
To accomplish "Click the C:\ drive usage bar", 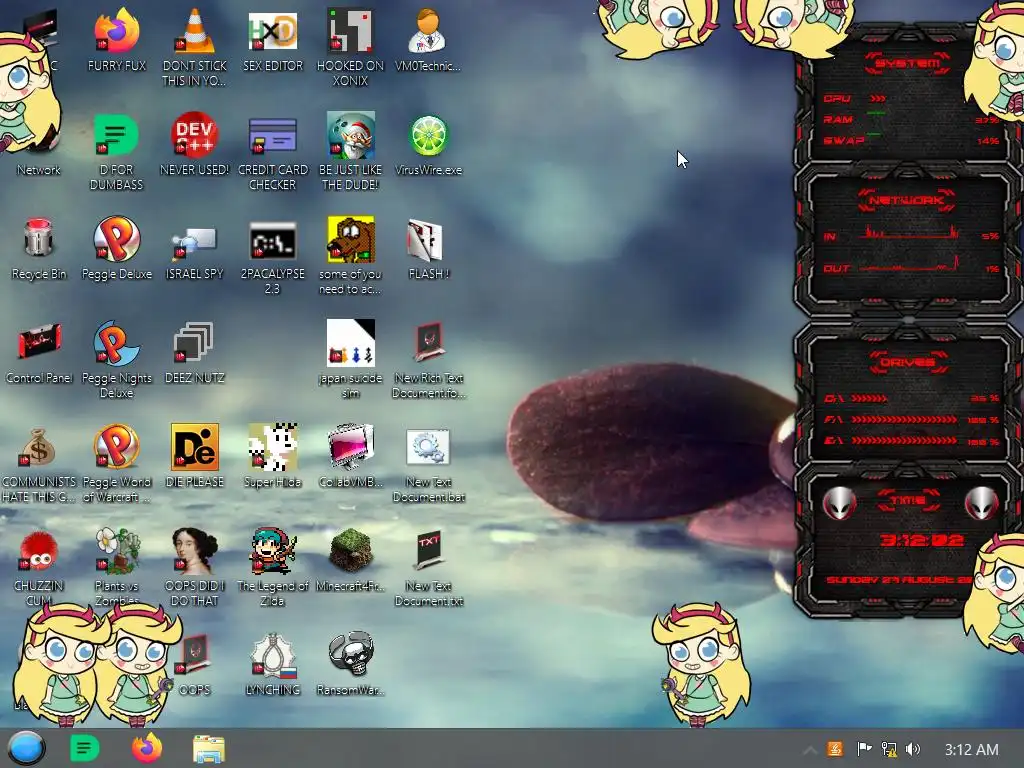I will pyautogui.click(x=869, y=398).
